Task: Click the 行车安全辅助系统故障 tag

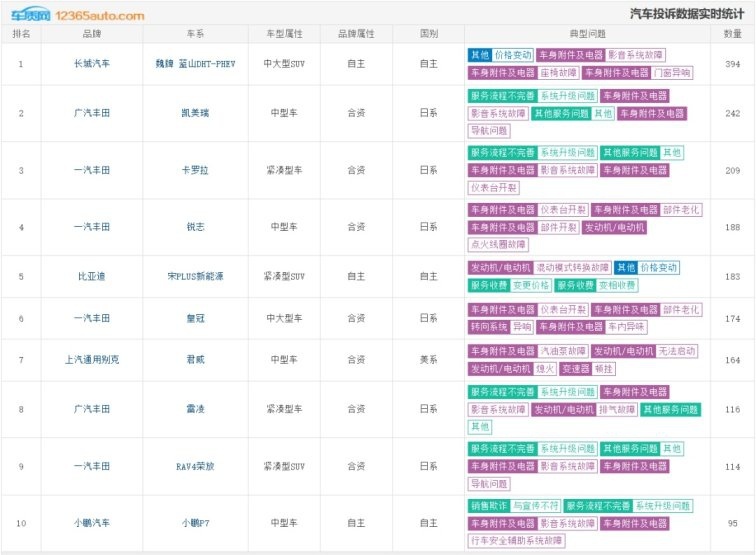Action: 516,541
